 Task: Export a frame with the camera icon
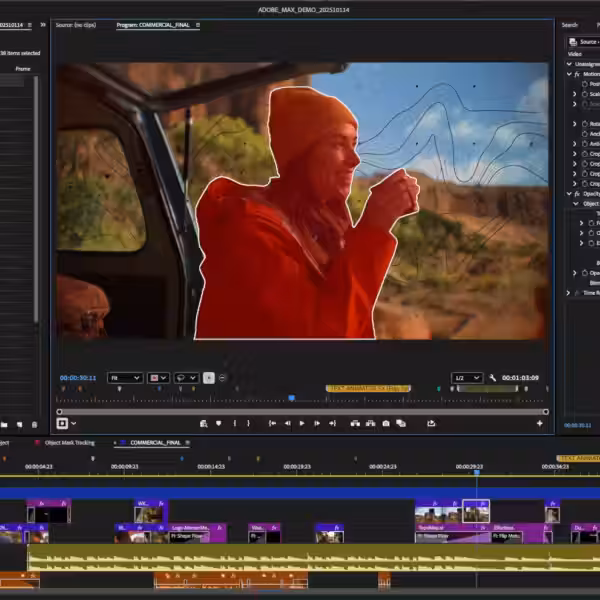(386, 423)
